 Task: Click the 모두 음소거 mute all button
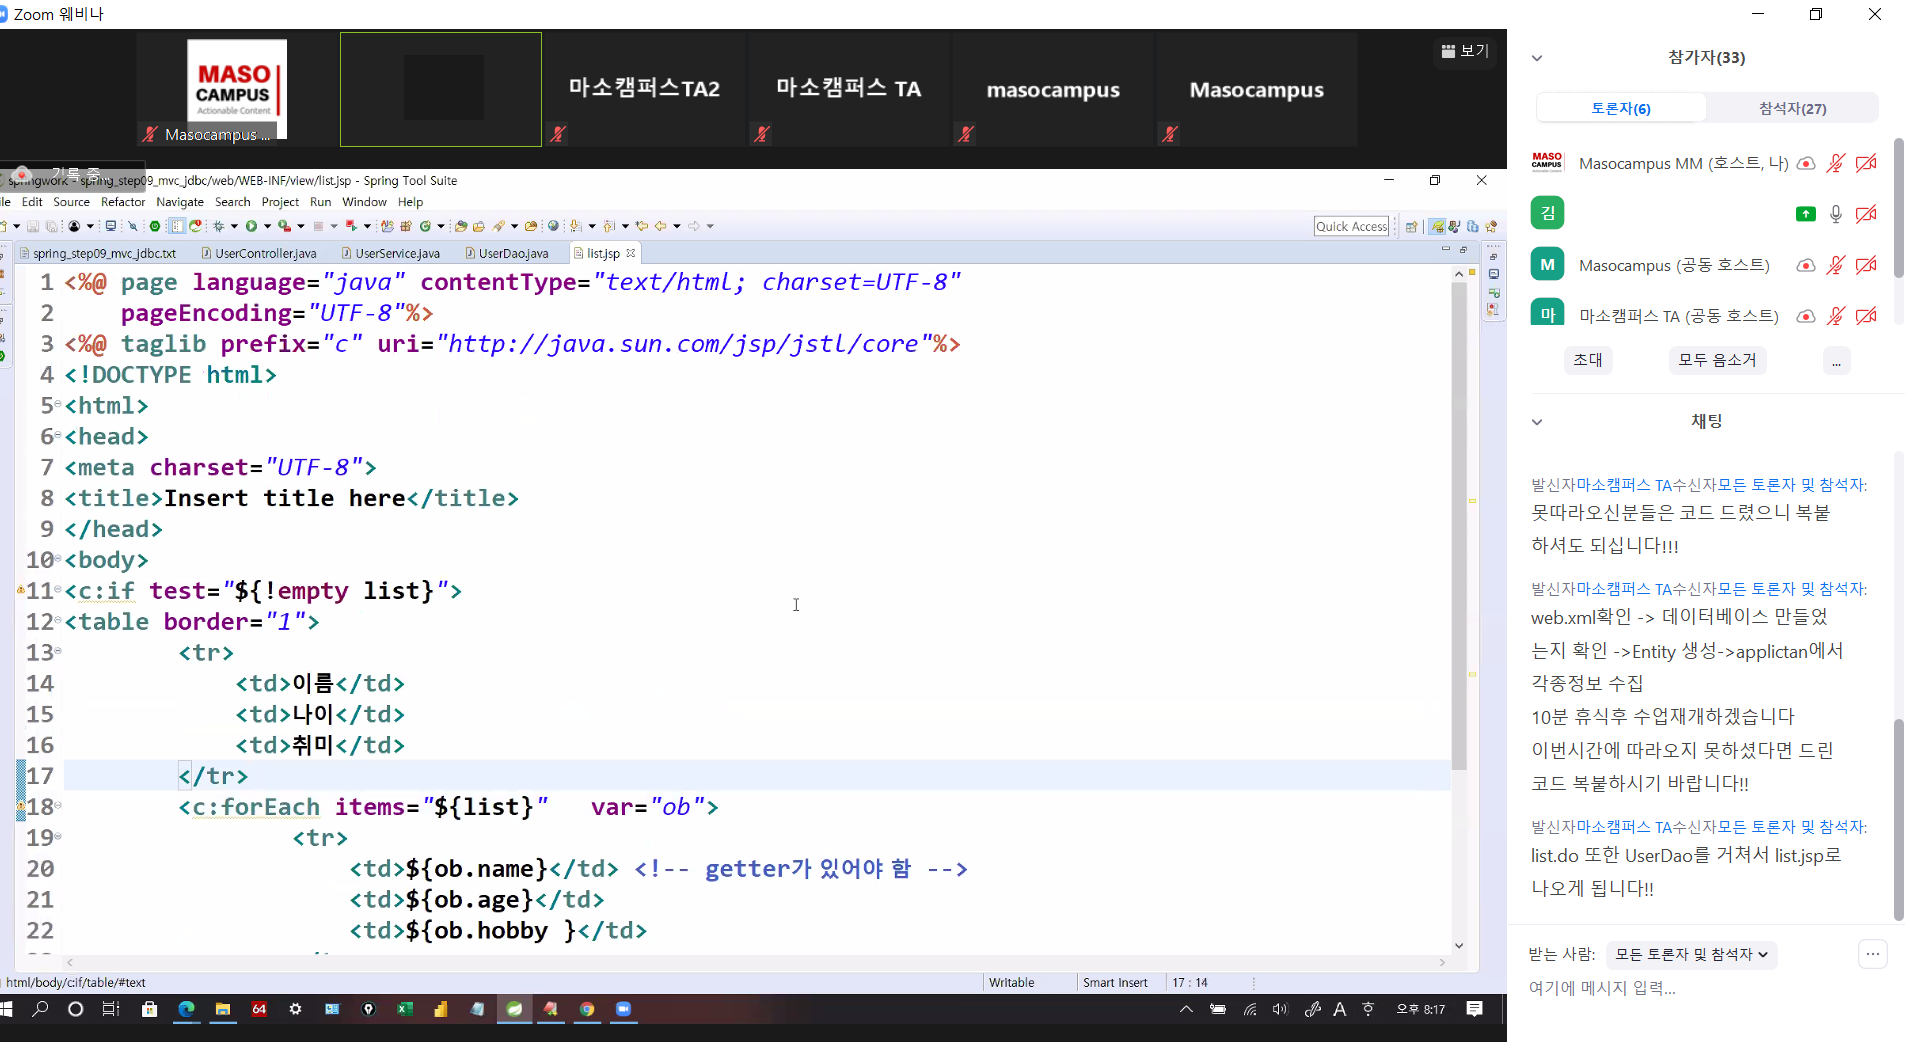click(x=1717, y=360)
